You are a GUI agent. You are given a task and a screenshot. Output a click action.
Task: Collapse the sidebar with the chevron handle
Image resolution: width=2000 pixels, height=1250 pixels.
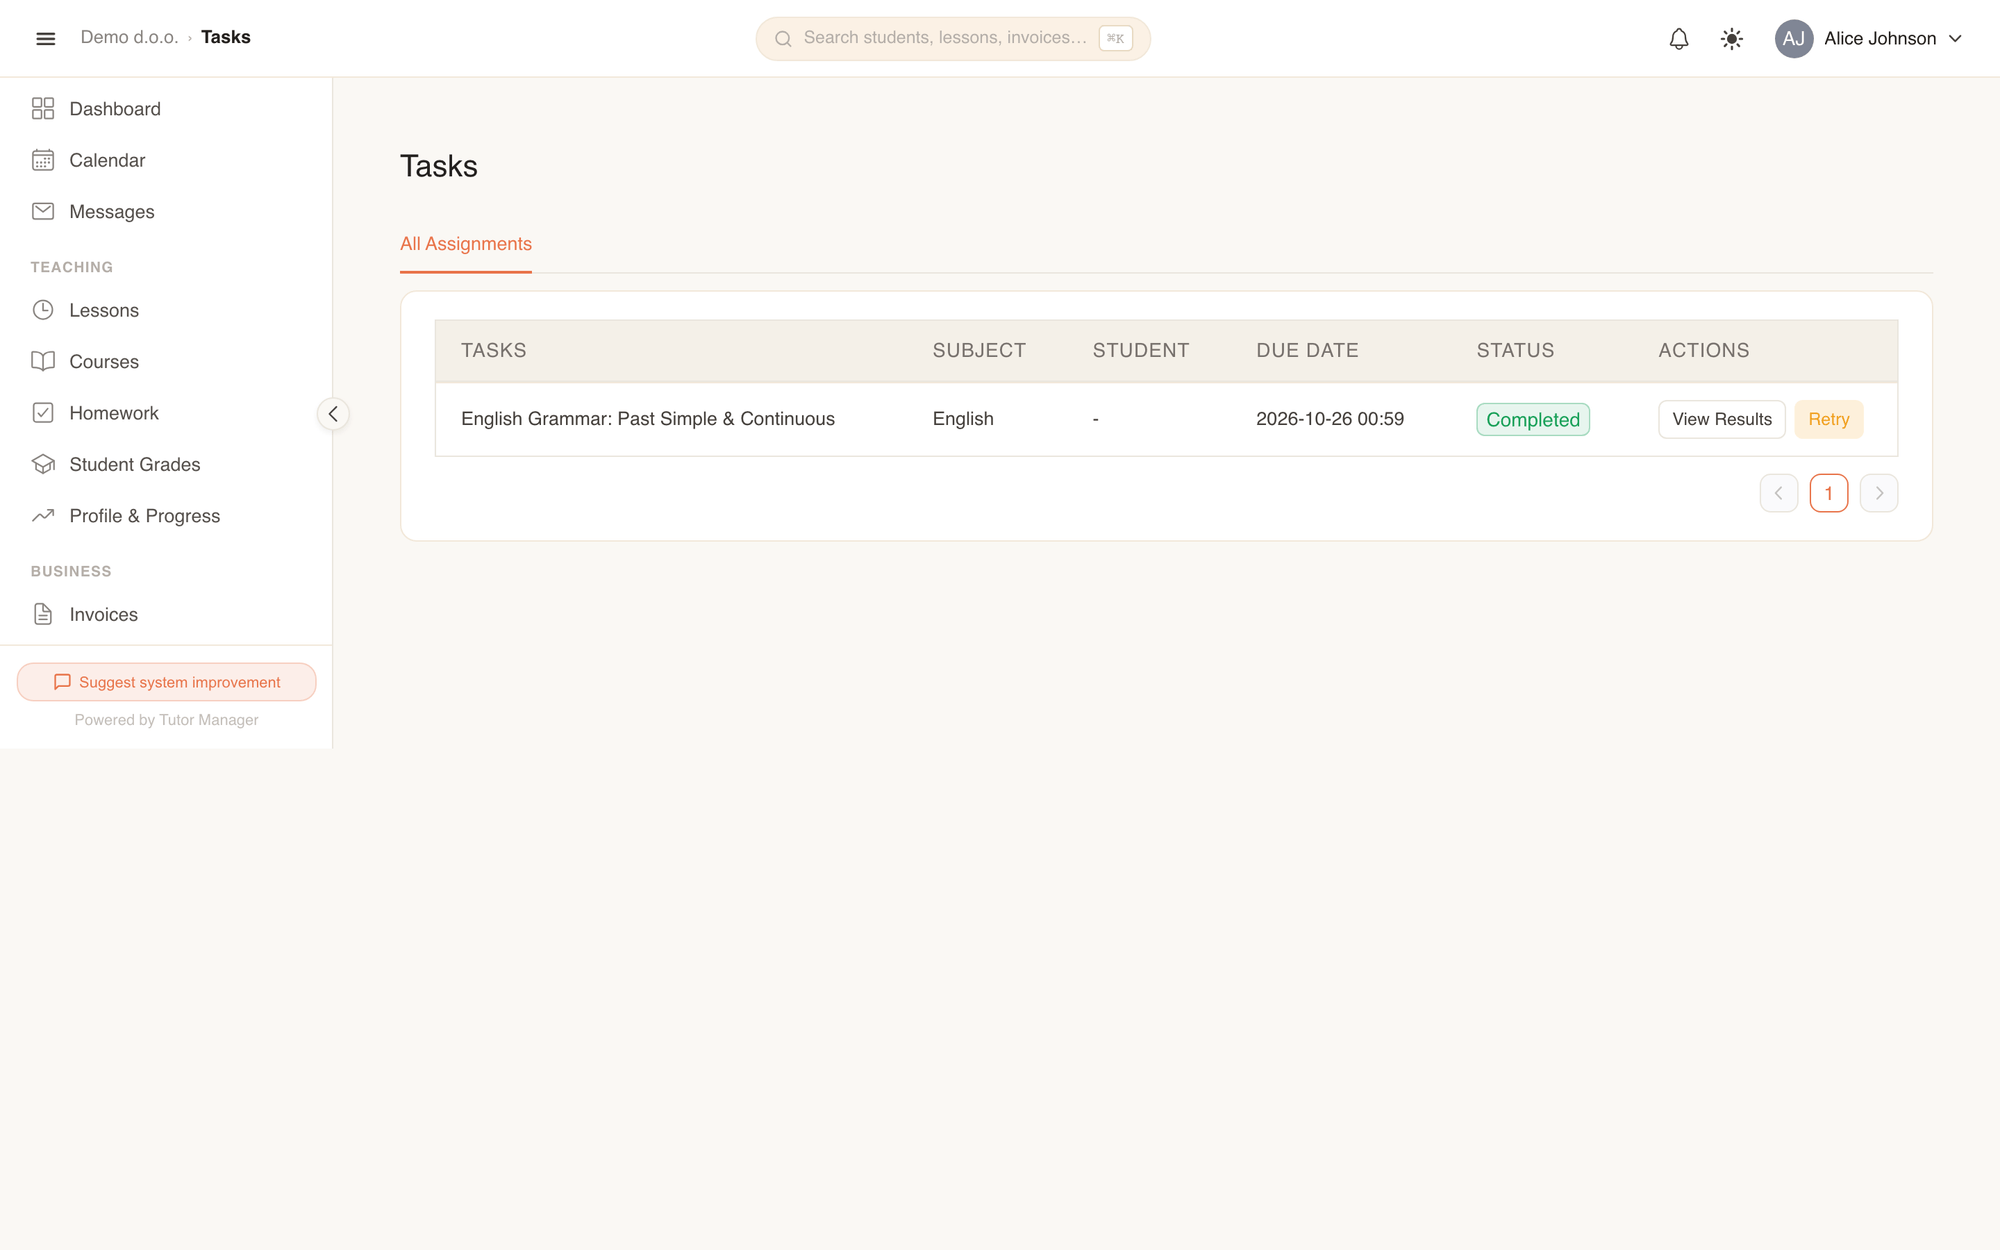333,414
